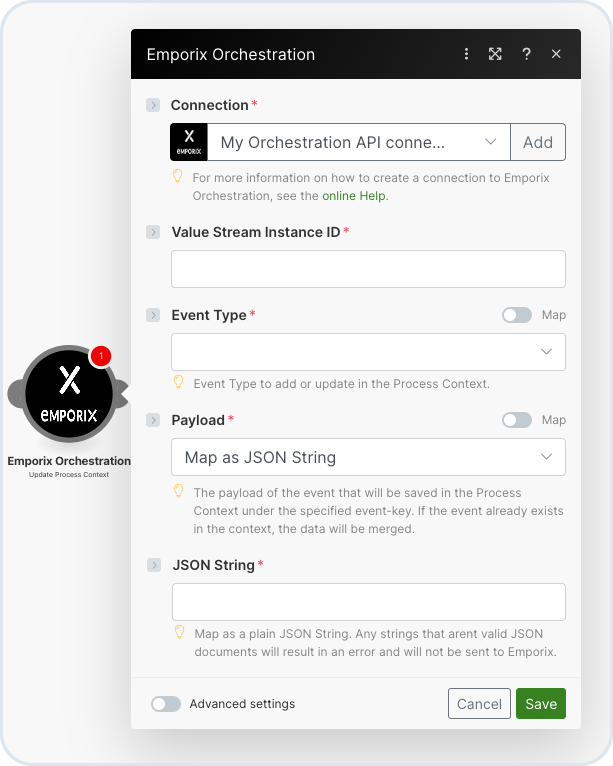Viewport: 613px width, 766px height.
Task: Click the lightbulb hint icon under Payload
Action: [x=179, y=491]
